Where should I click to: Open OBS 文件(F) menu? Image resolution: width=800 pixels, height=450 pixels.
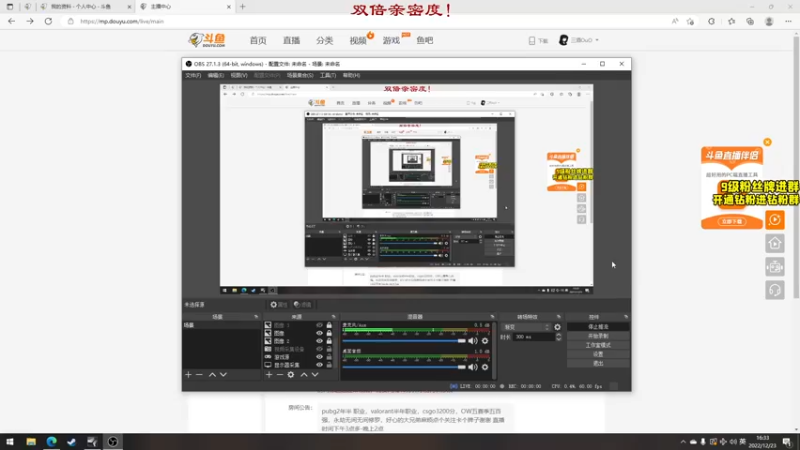click(x=193, y=75)
